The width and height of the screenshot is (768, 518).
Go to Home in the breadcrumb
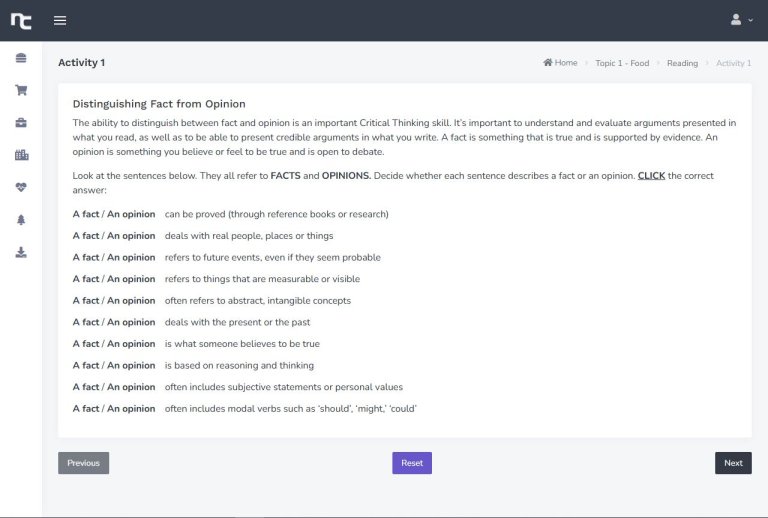tap(560, 63)
